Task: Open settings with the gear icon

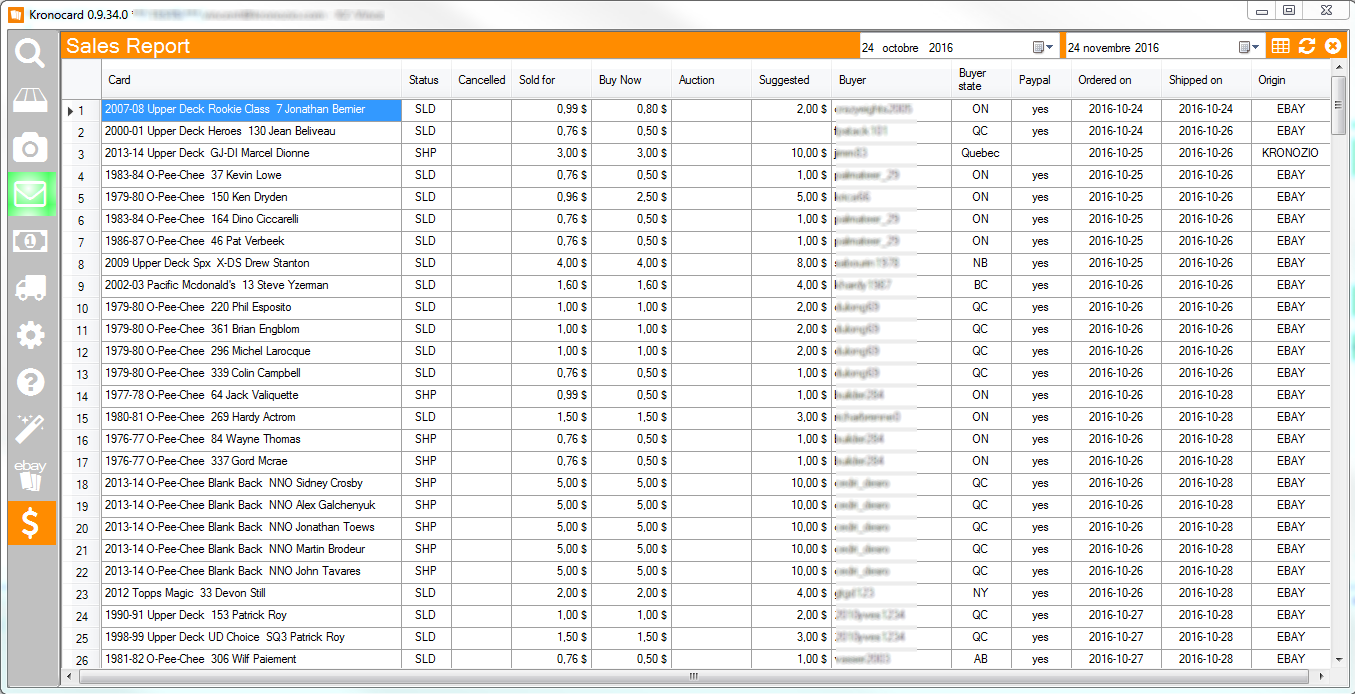Action: 30,335
